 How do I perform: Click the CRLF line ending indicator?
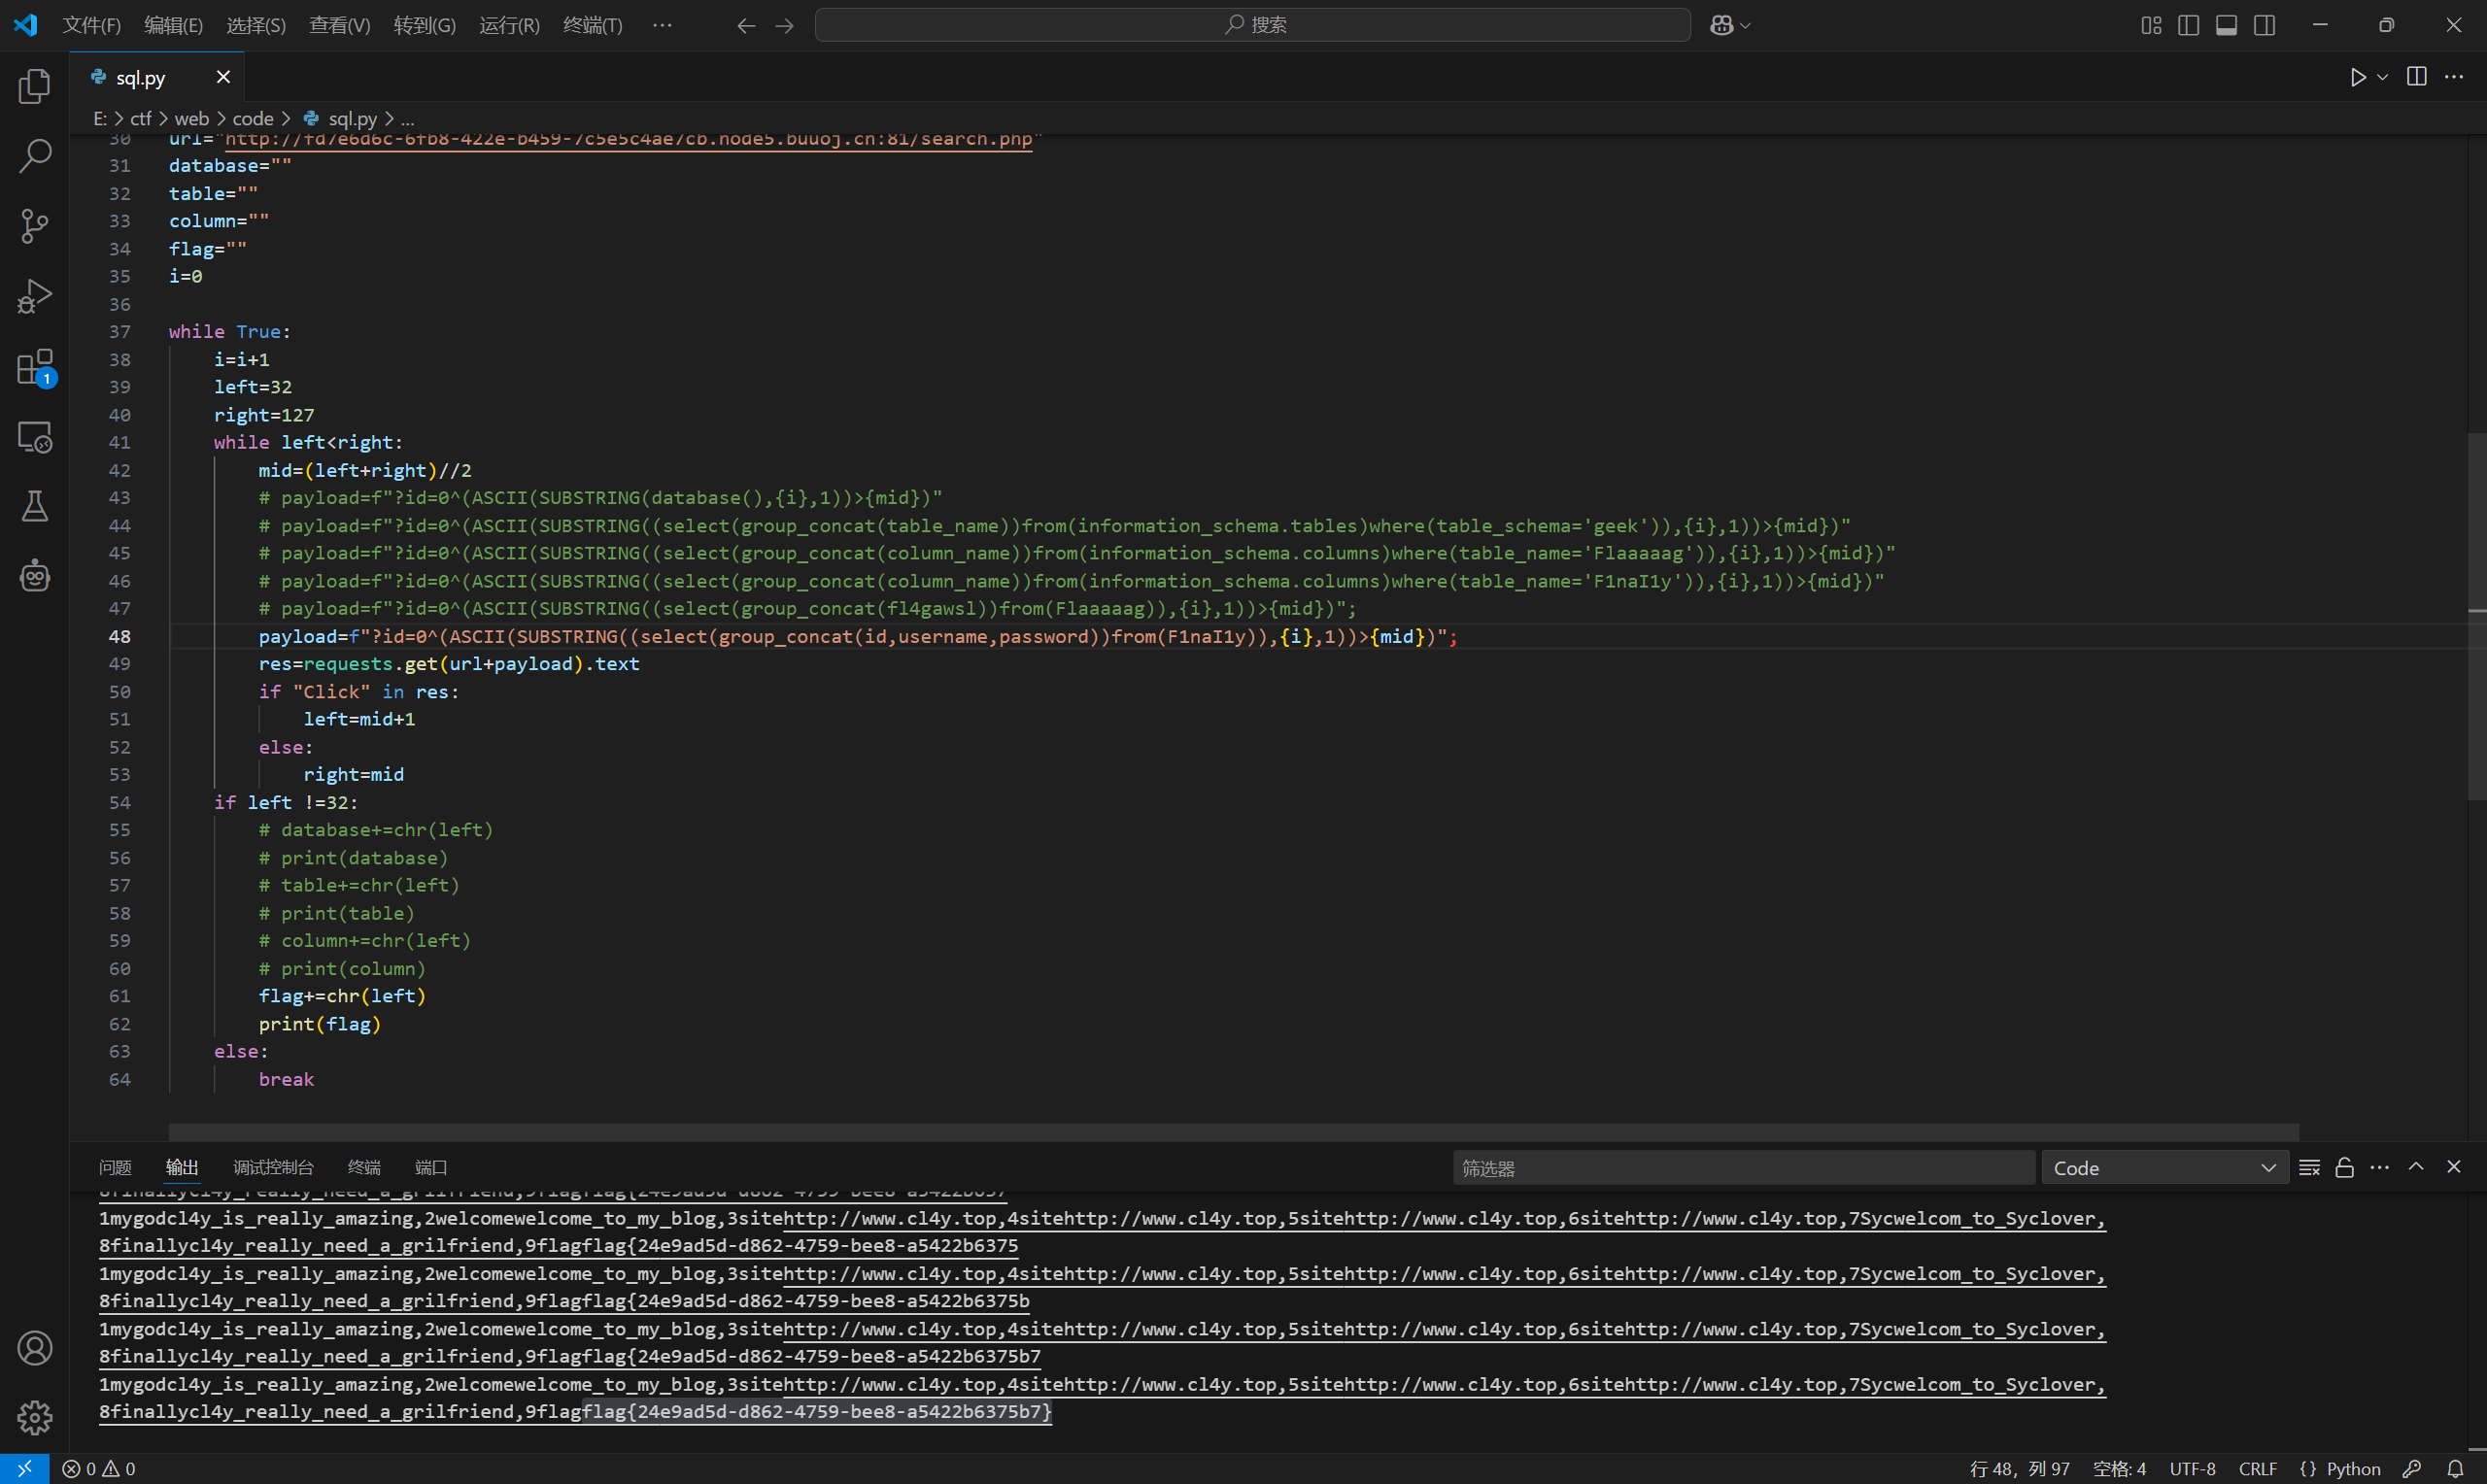2257,1468
